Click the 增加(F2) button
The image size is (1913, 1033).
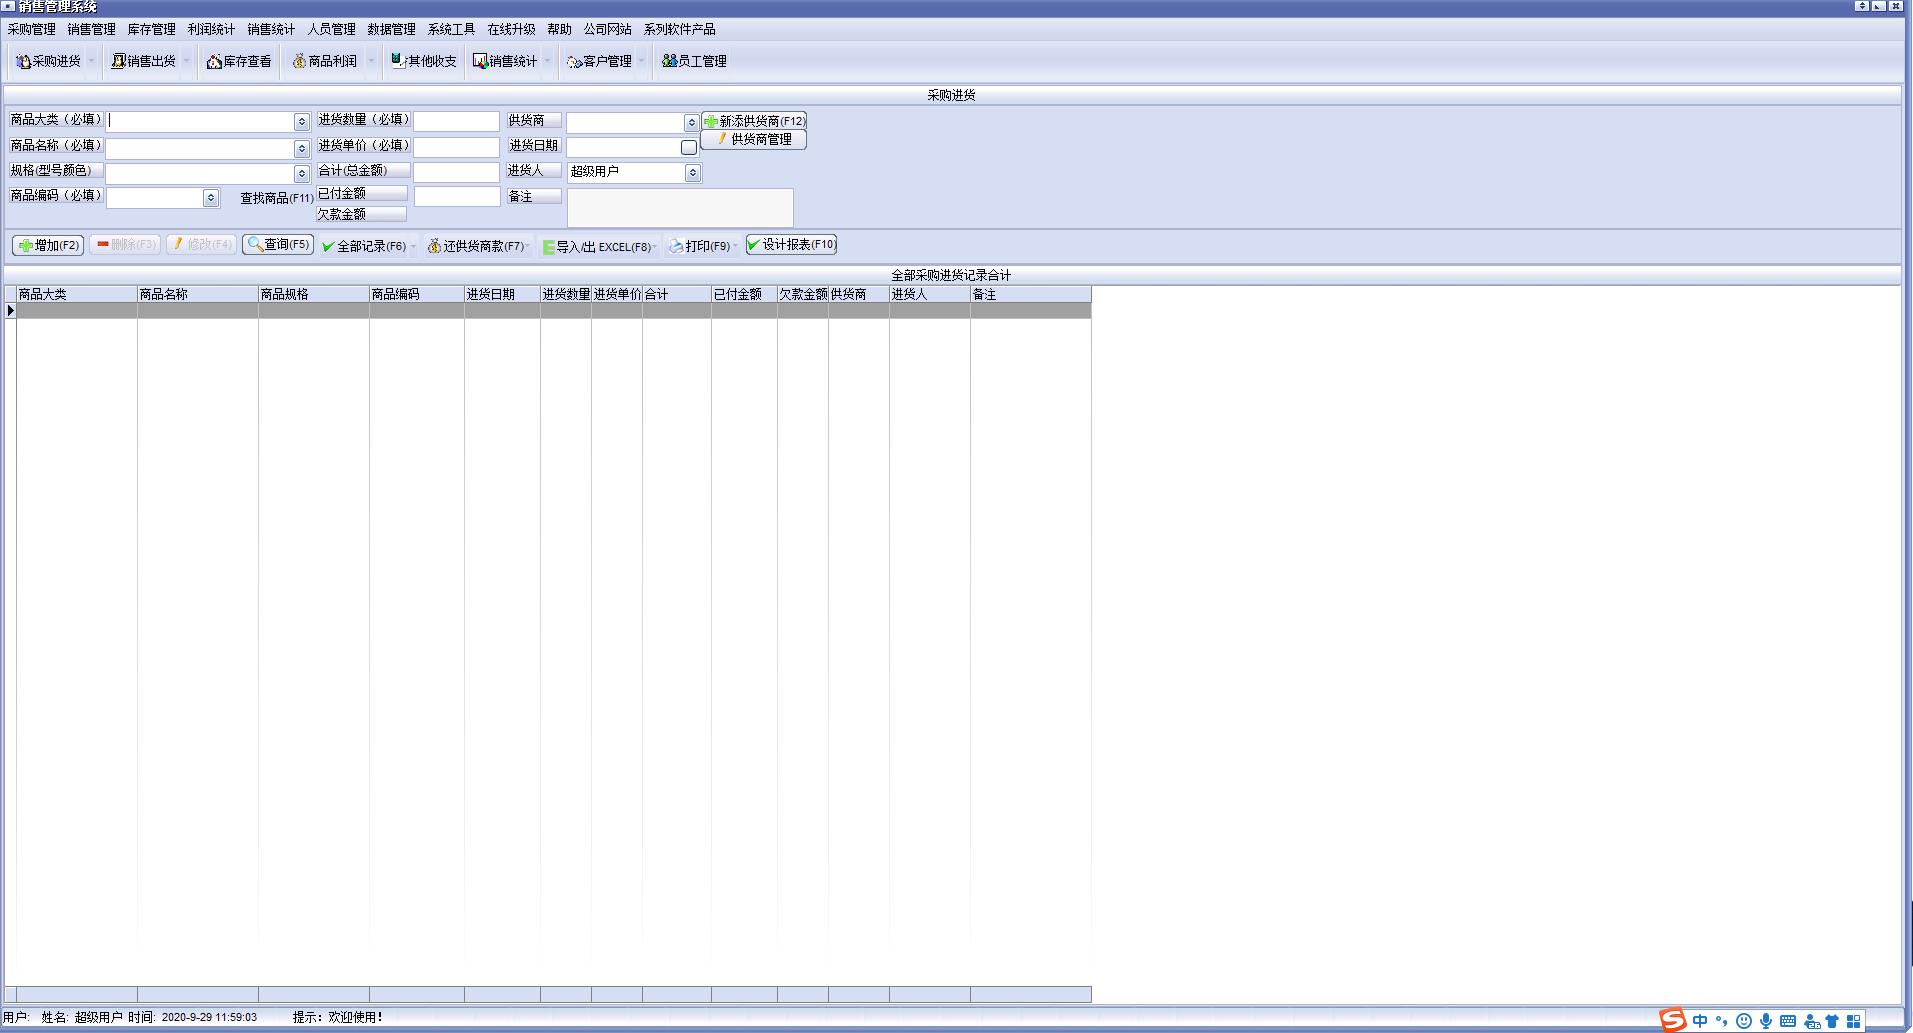tap(48, 245)
